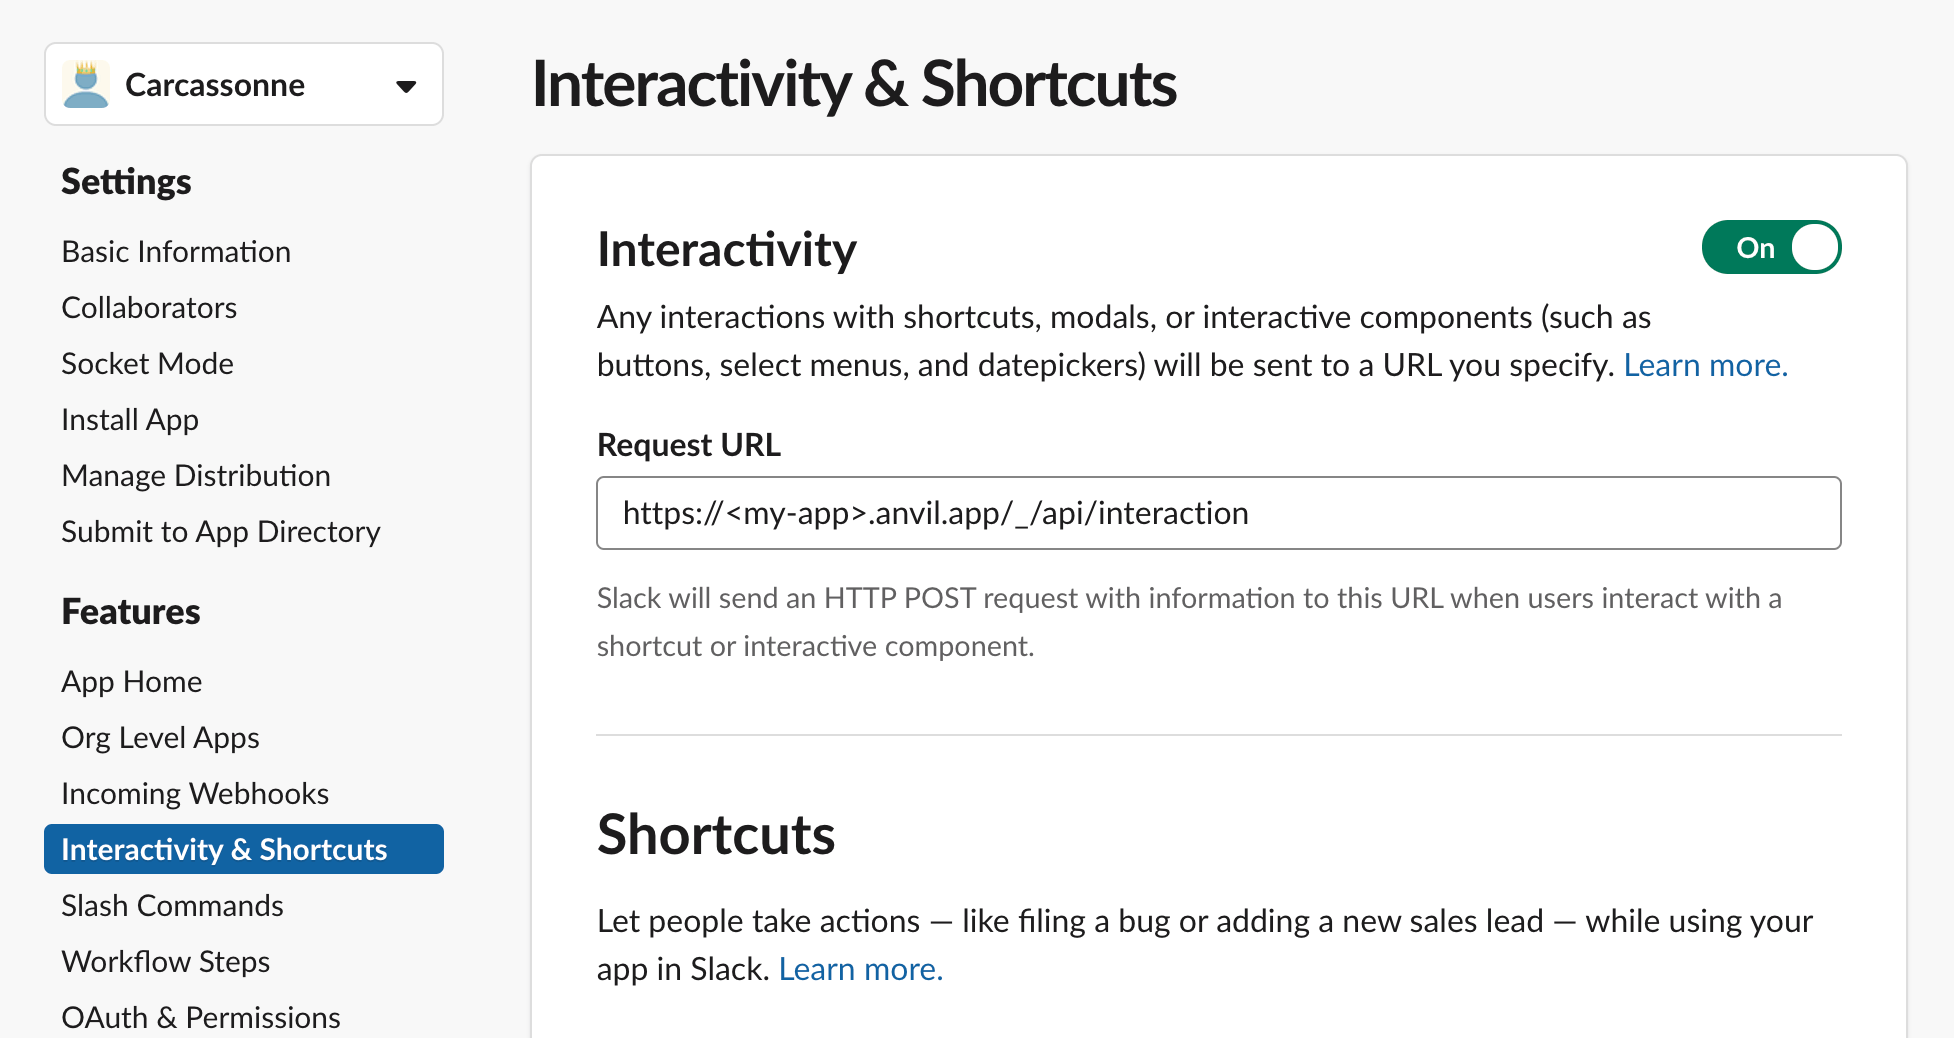Viewport: 1954px width, 1038px height.
Task: Click the Carcassonne app avatar icon
Action: (86, 85)
